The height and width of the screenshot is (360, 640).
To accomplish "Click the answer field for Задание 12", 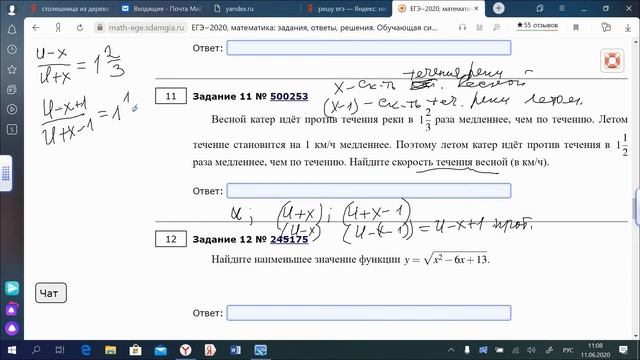I will pos(369,313).
